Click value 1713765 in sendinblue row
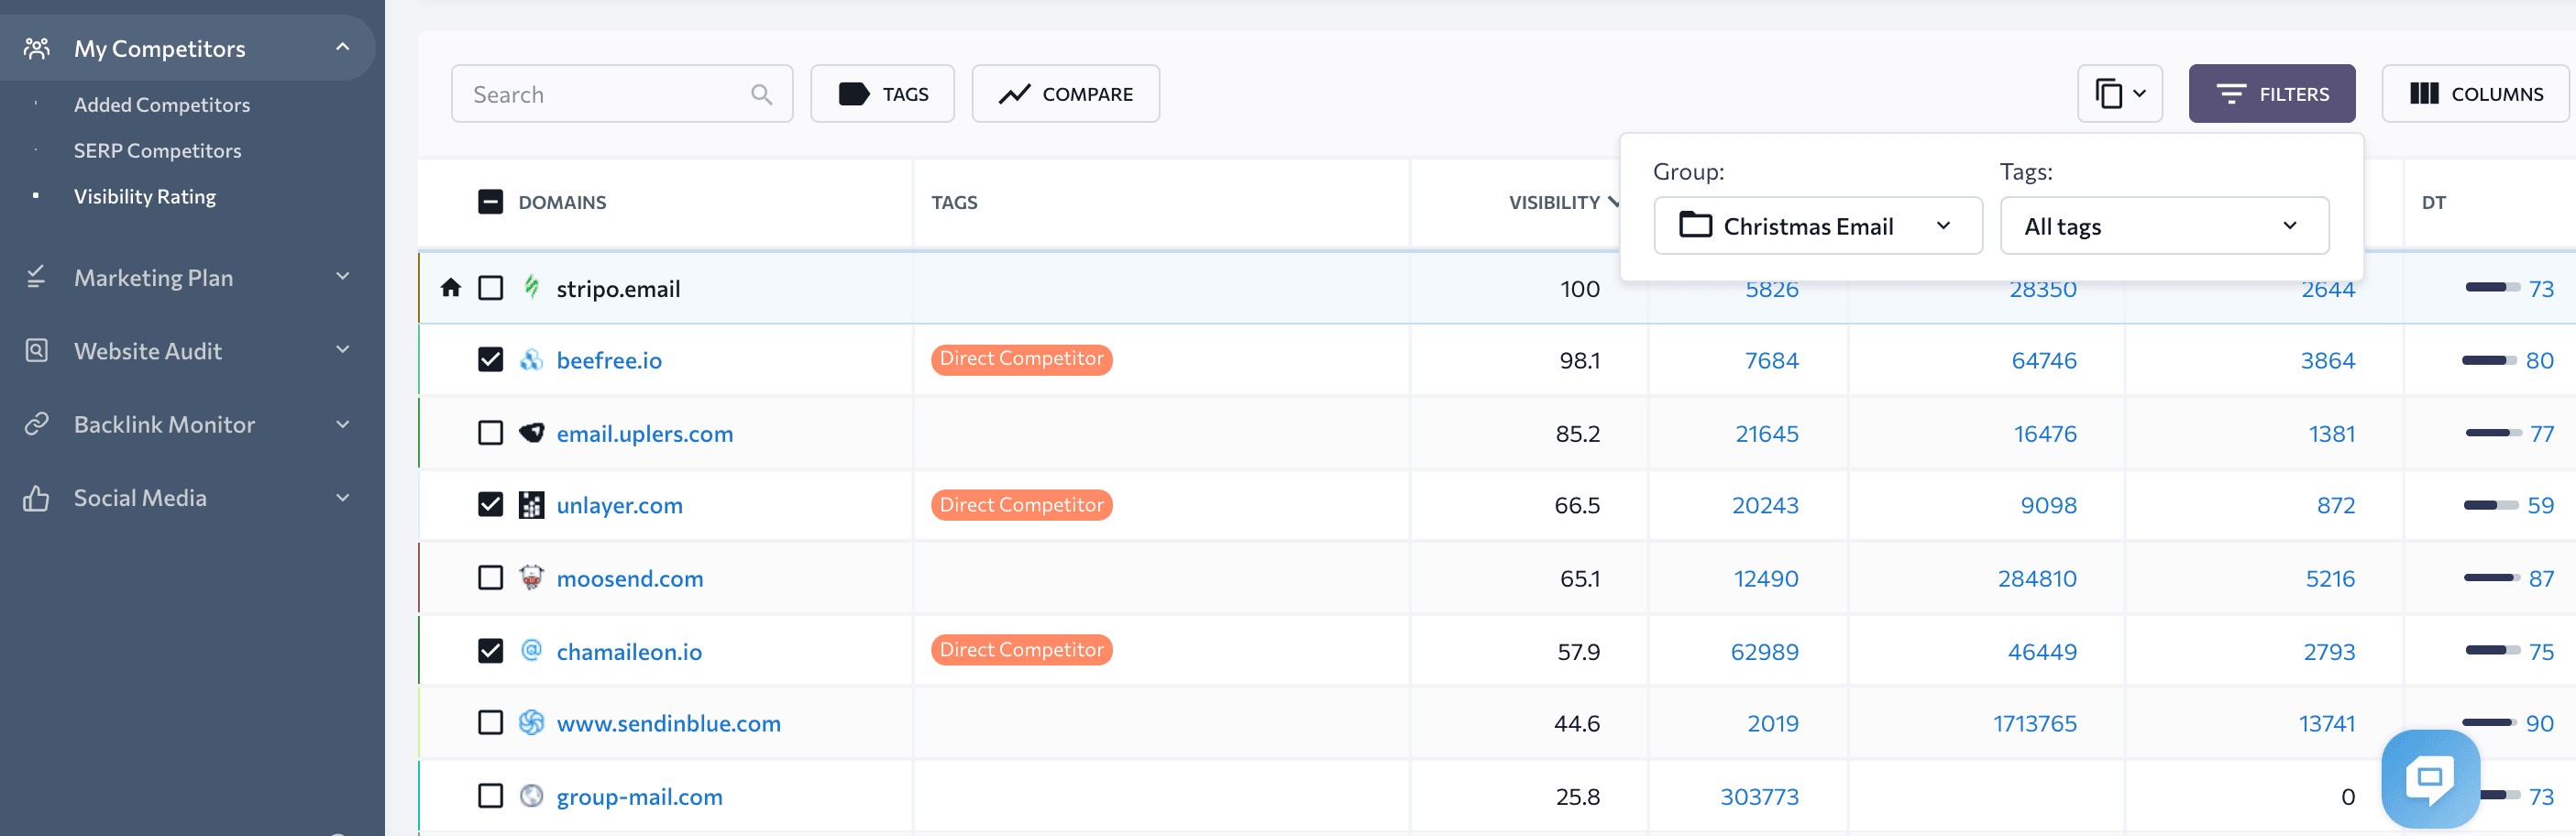 (x=2034, y=723)
